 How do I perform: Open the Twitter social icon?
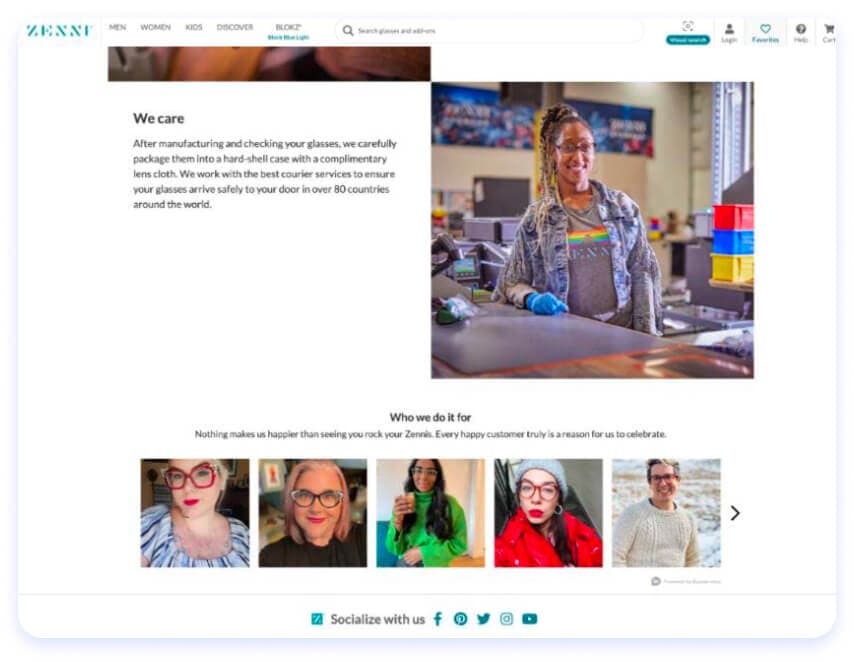point(484,619)
